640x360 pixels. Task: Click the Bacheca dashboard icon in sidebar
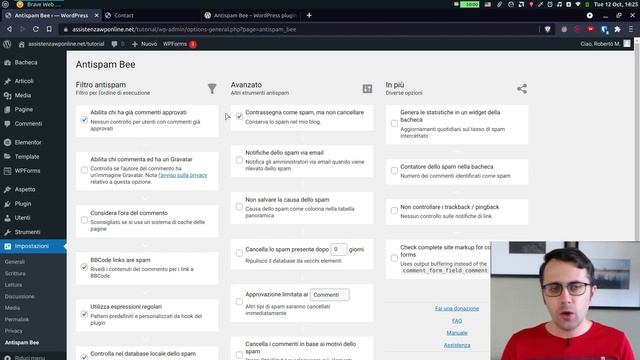click(7, 62)
